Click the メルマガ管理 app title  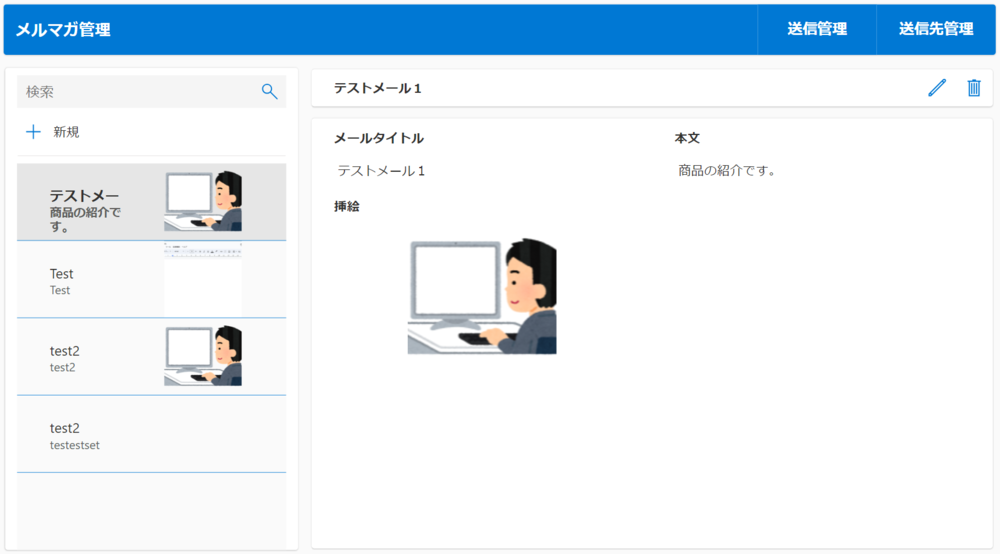63,29
